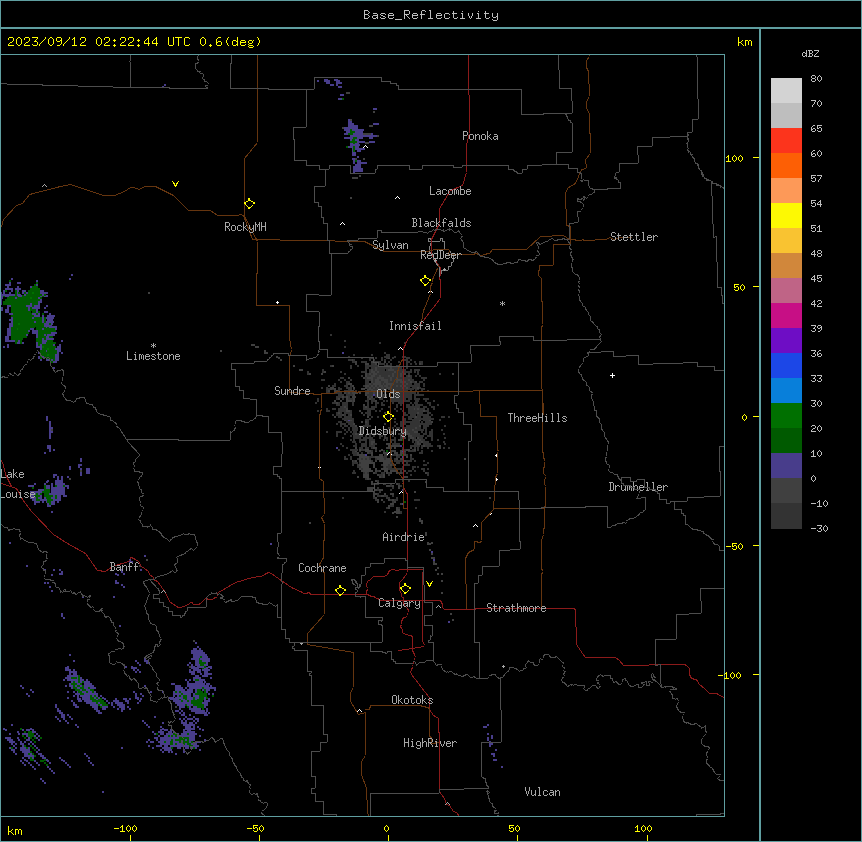Select the Didsbury town label
The height and width of the screenshot is (842, 862).
[383, 431]
